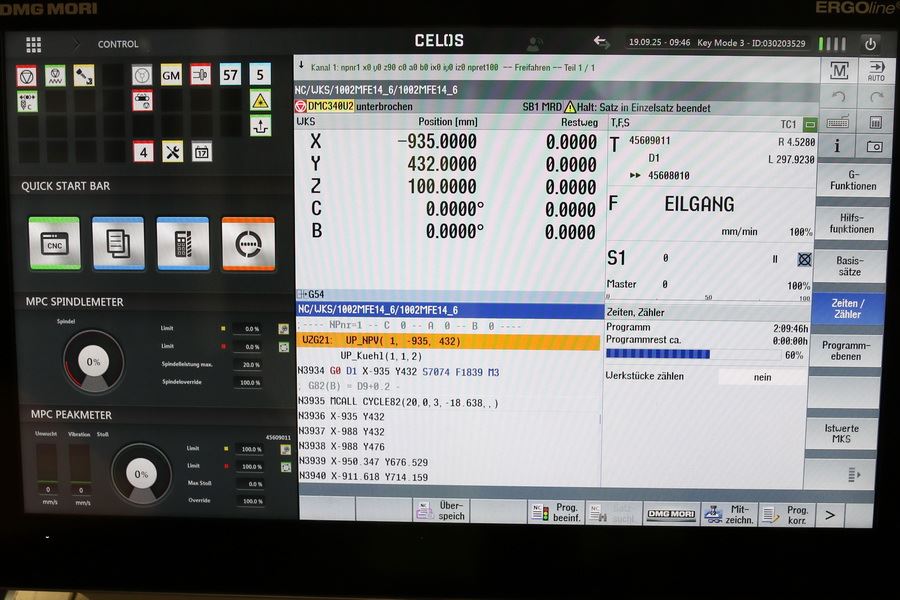This screenshot has height=600, width=900.
Task: Take a screenshot with the camera icon
Action: [875, 147]
